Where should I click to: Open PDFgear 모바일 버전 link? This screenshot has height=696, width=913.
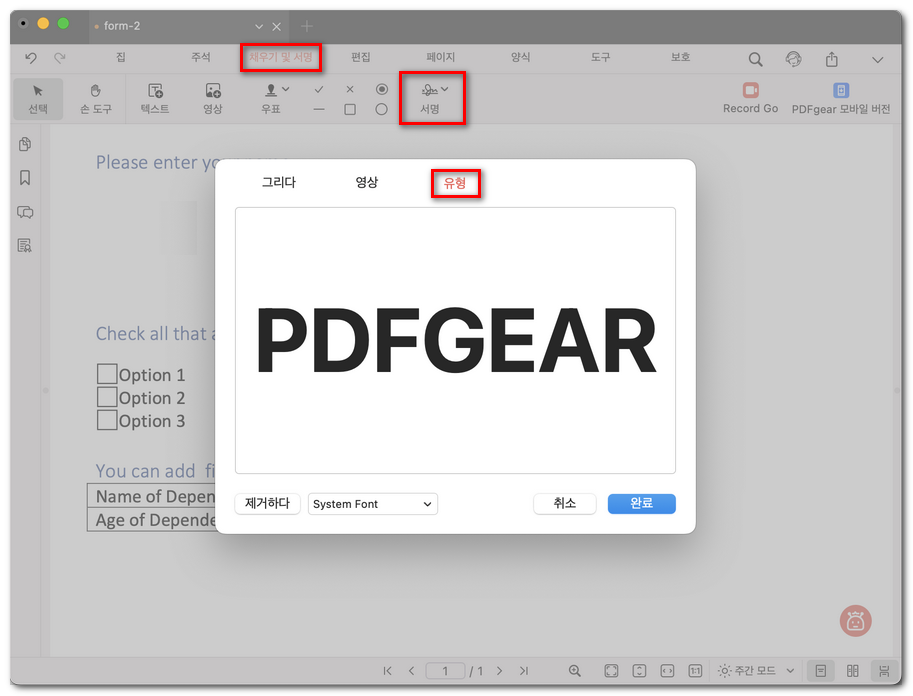pyautogui.click(x=841, y=98)
